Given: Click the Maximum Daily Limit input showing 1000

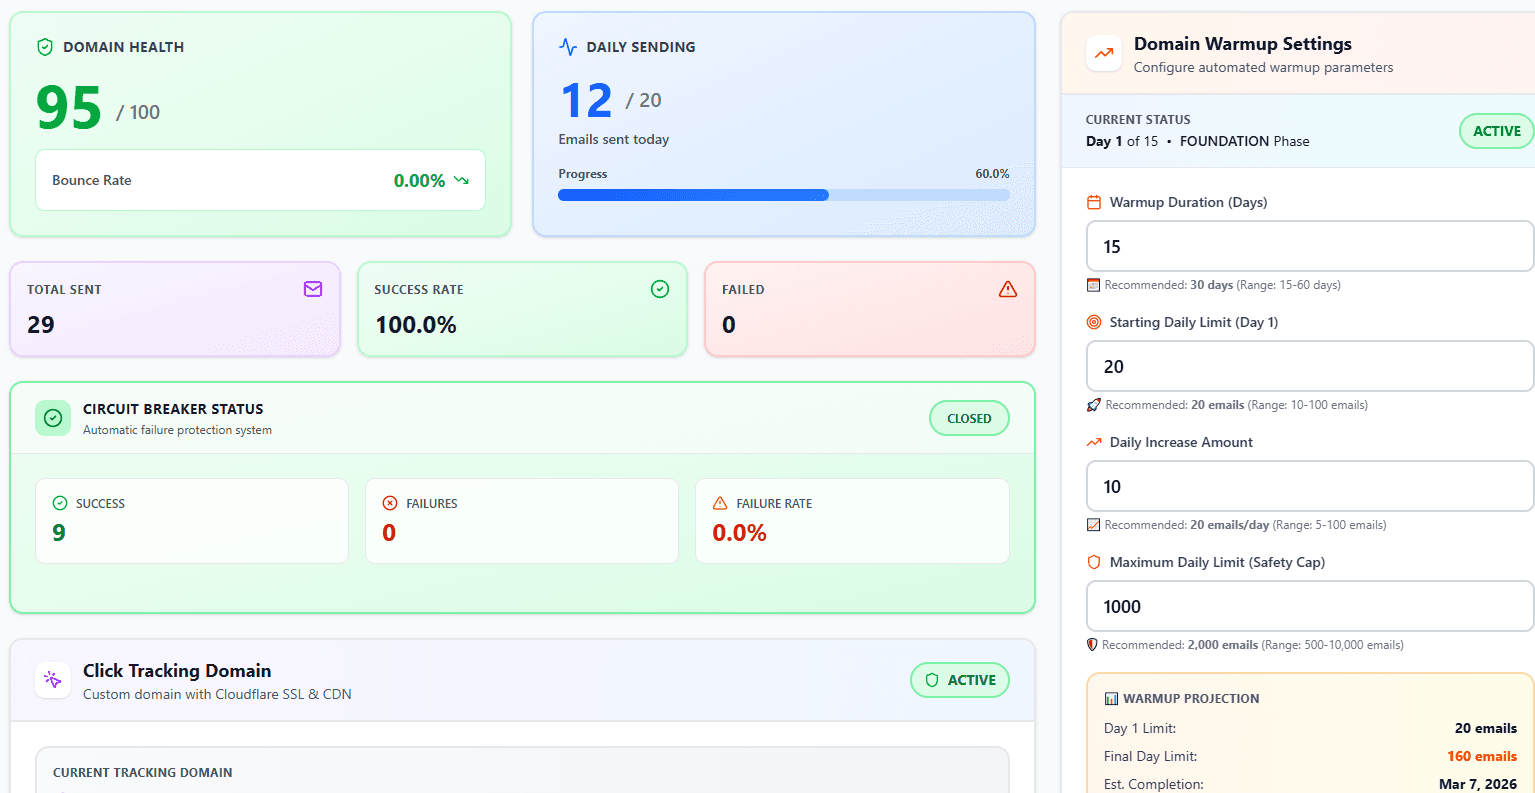Looking at the screenshot, I should click(1309, 606).
